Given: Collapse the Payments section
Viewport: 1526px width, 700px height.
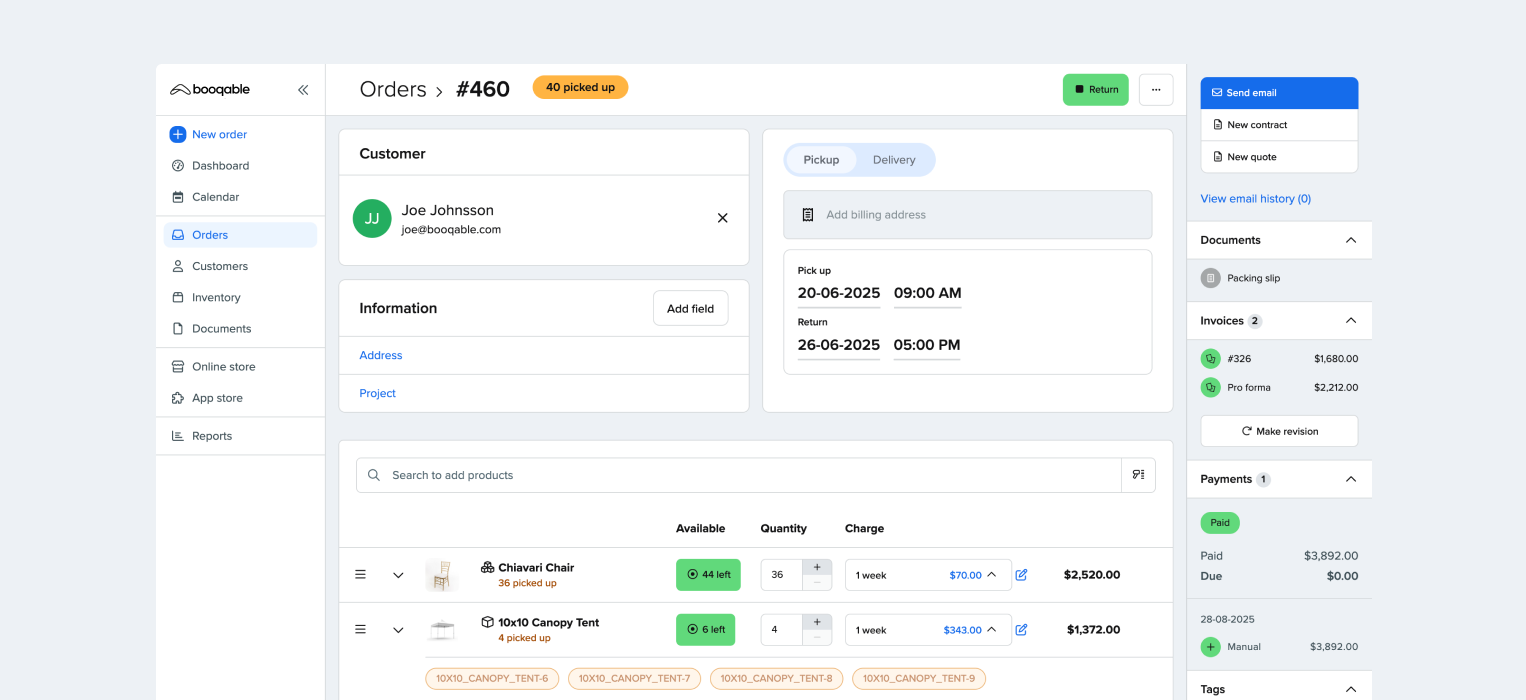Looking at the screenshot, I should coord(1351,479).
